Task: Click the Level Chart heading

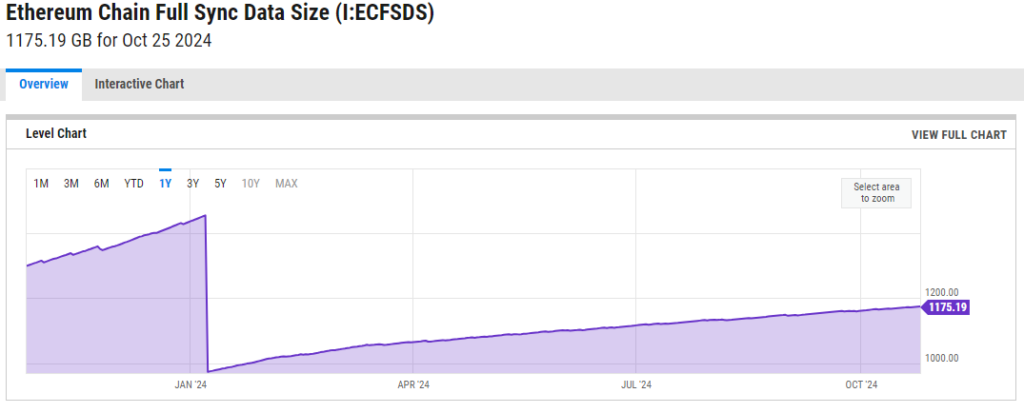Action: (x=56, y=133)
